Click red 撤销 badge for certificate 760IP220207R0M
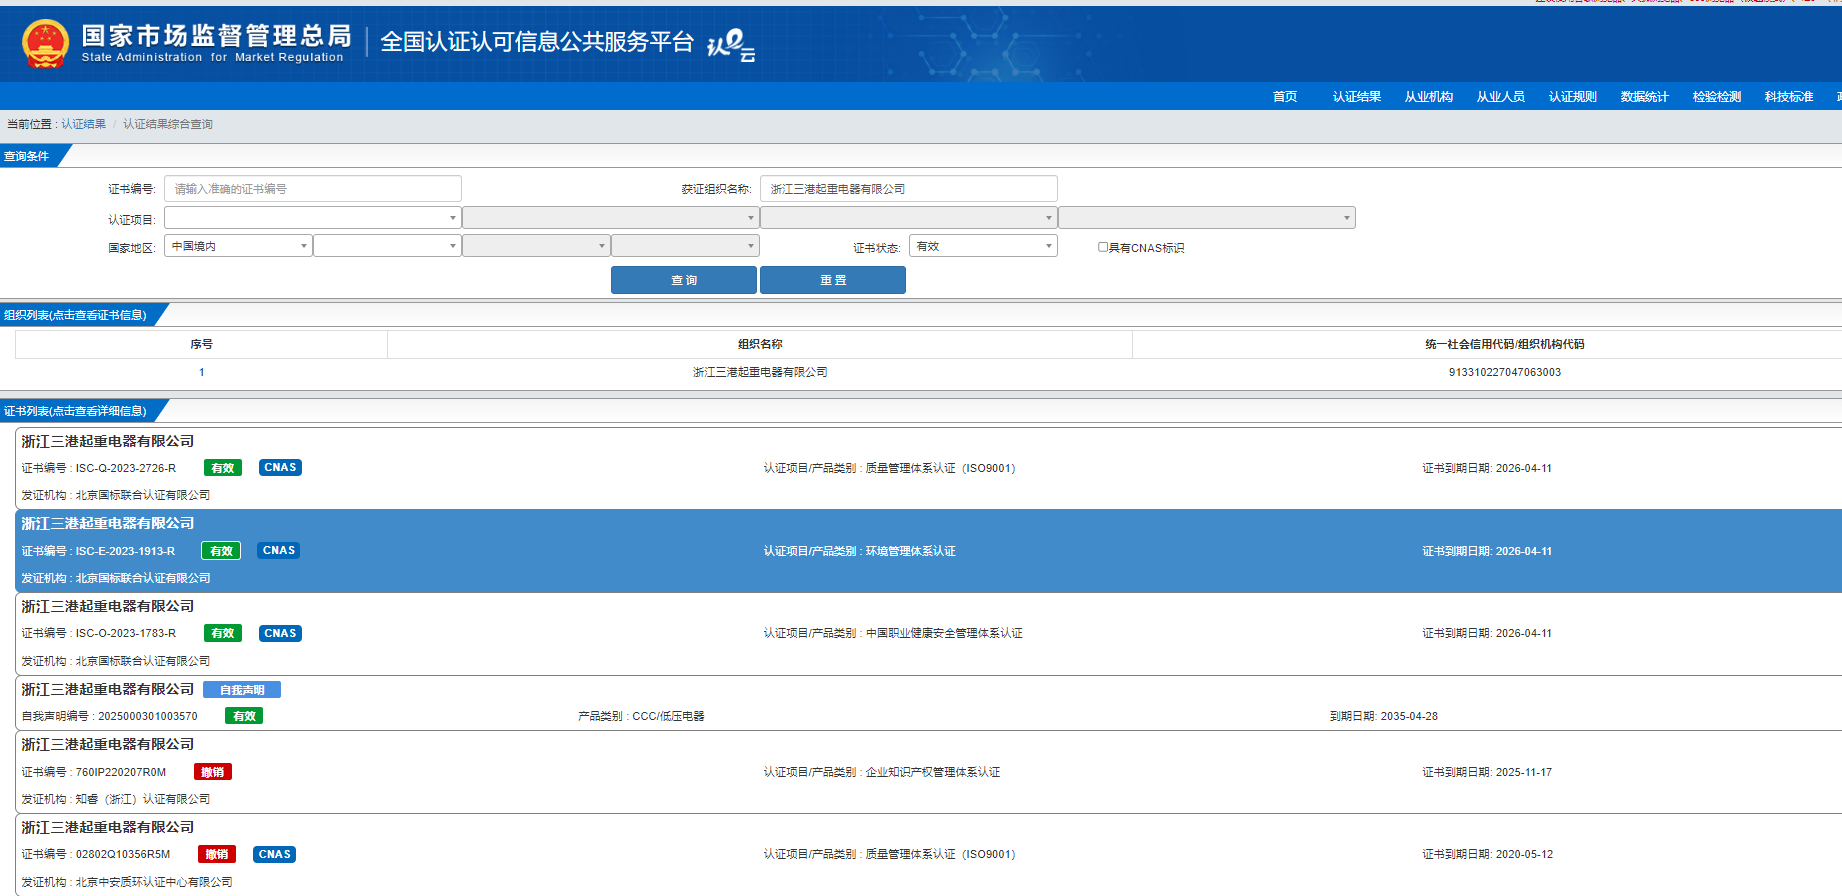Viewport: 1842px width, 896px height. [212, 772]
